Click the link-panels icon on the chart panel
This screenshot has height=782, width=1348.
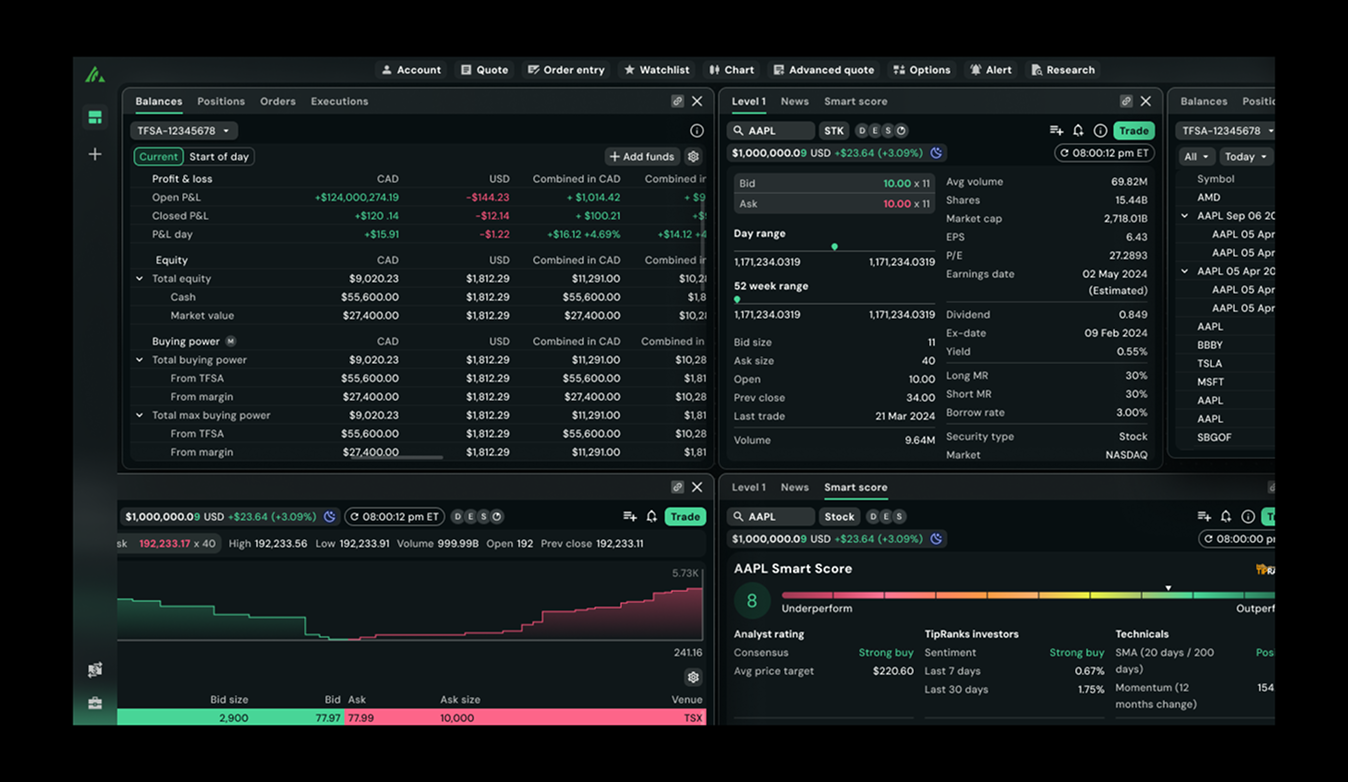tap(678, 487)
